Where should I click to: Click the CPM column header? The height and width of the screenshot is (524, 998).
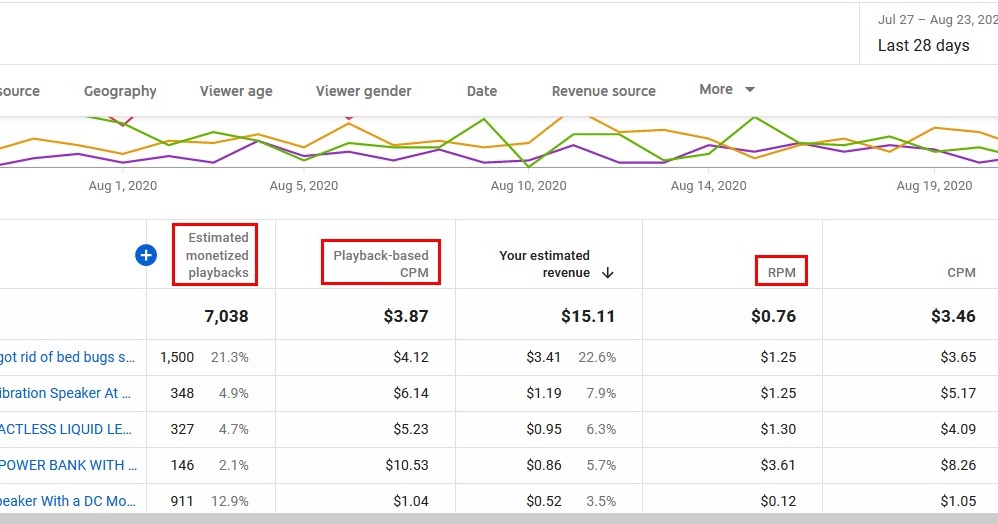click(x=961, y=273)
